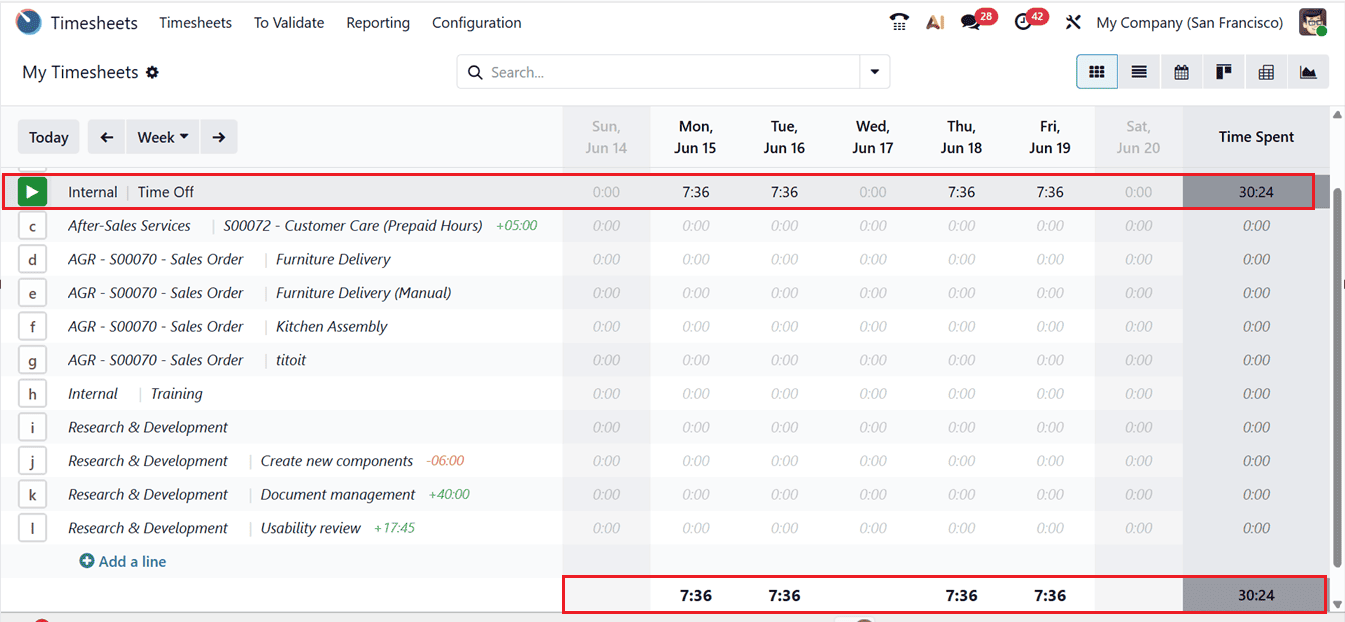Click the Create new components task name
Viewport: 1345px width, 622px height.
[x=337, y=461]
